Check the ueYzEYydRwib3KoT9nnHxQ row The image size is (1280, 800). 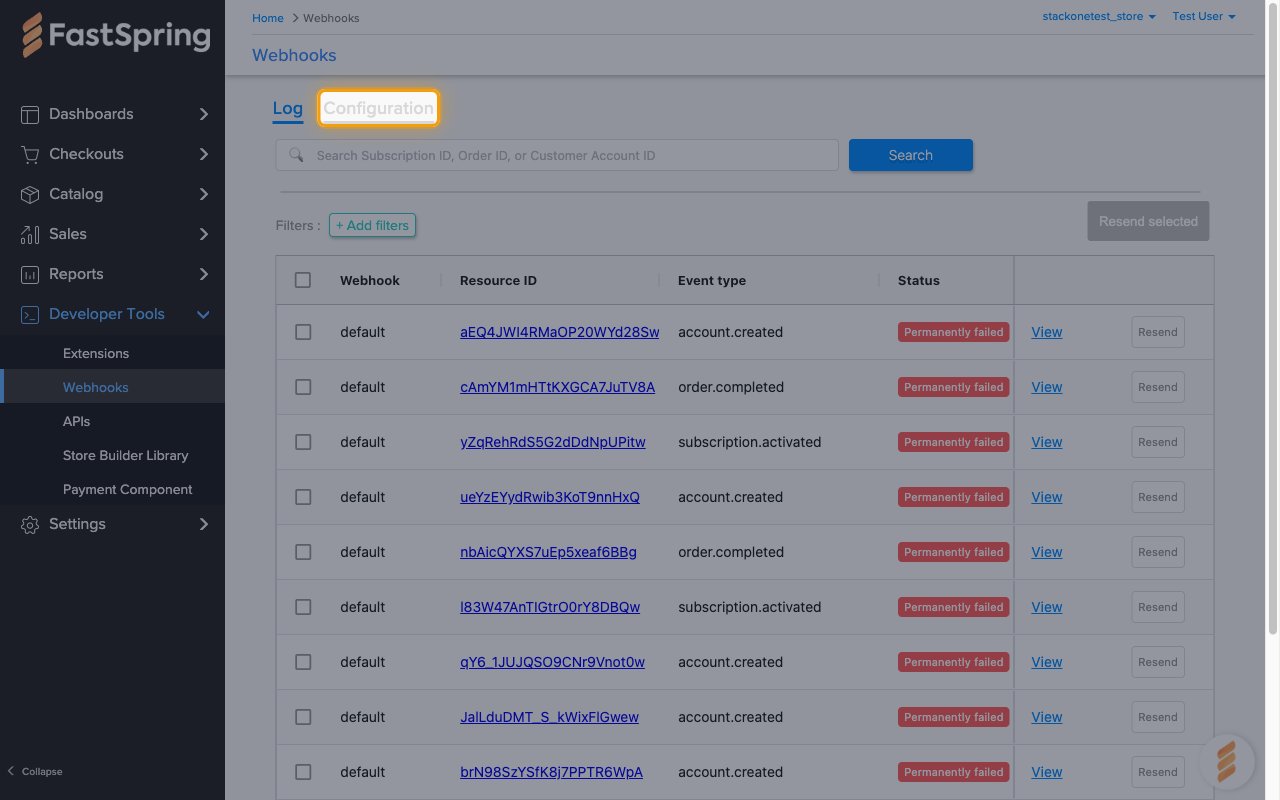pos(303,497)
